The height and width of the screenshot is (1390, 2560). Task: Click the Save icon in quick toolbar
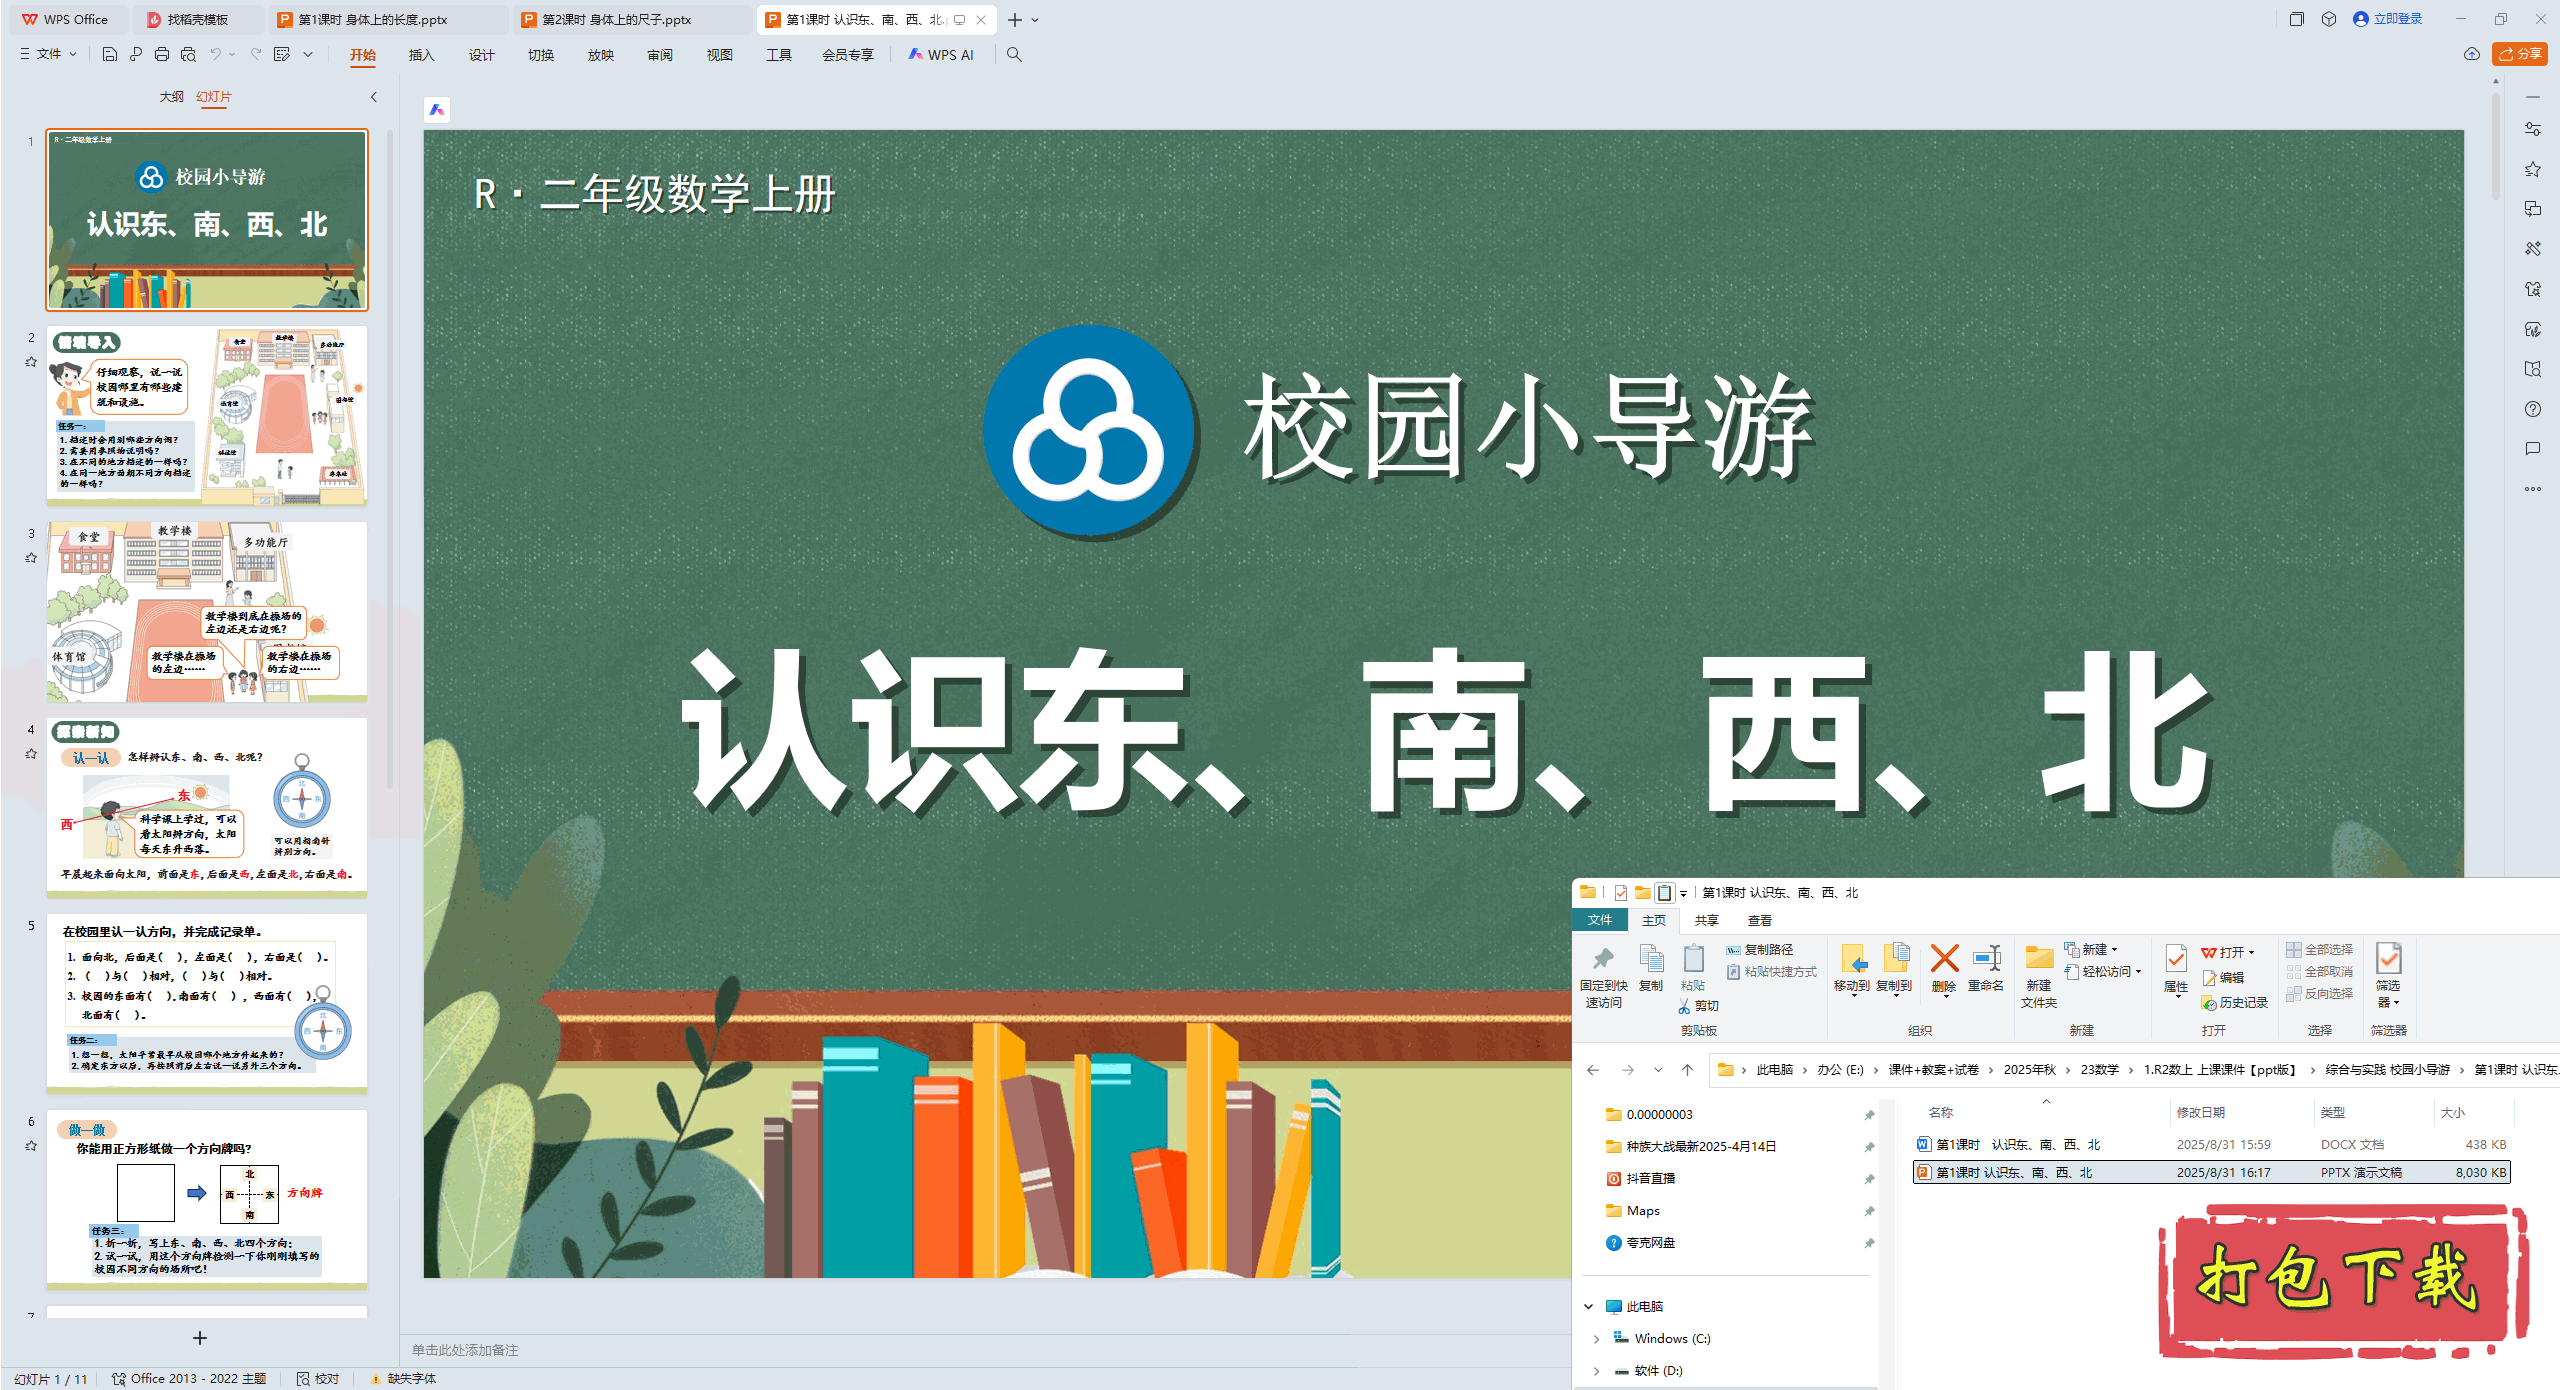coord(110,54)
